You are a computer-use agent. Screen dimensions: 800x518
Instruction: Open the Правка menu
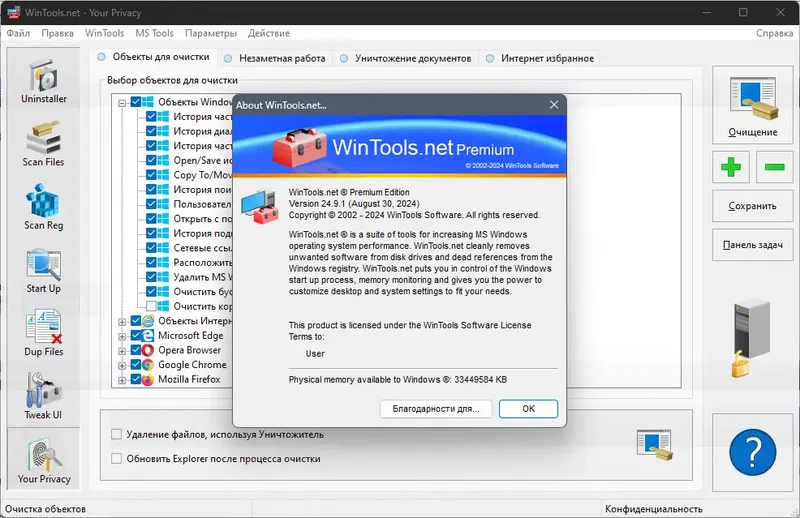57,33
